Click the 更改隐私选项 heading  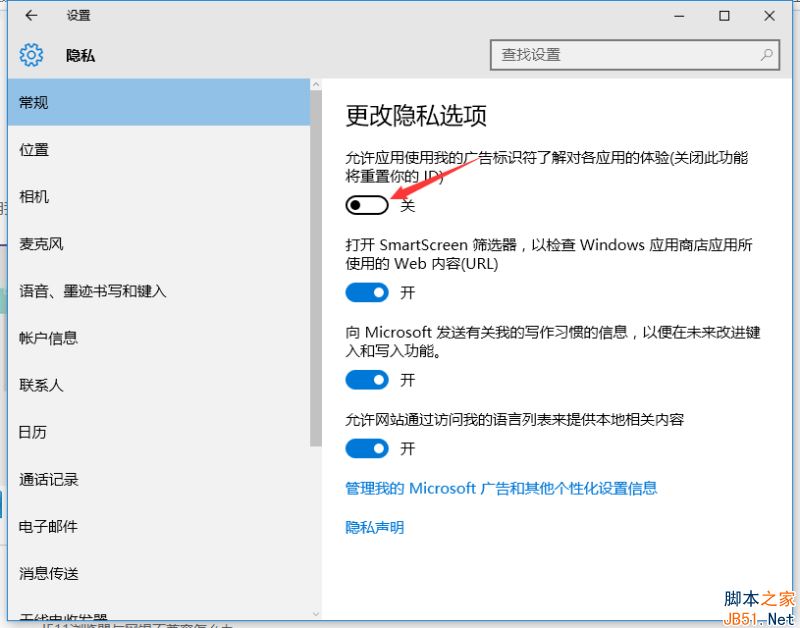(416, 115)
